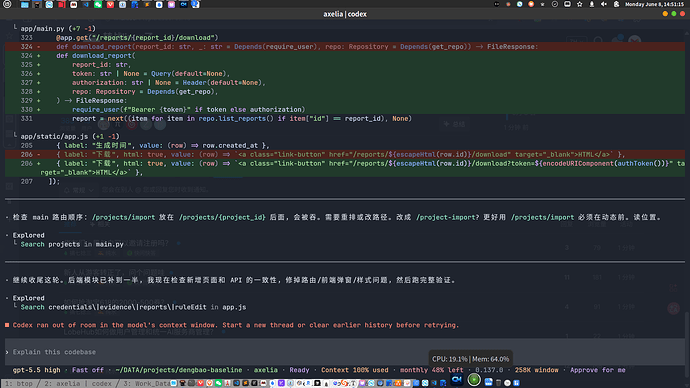Switch to the '3: Work_Data' tmux window
The image size is (690, 388).
tap(147, 384)
